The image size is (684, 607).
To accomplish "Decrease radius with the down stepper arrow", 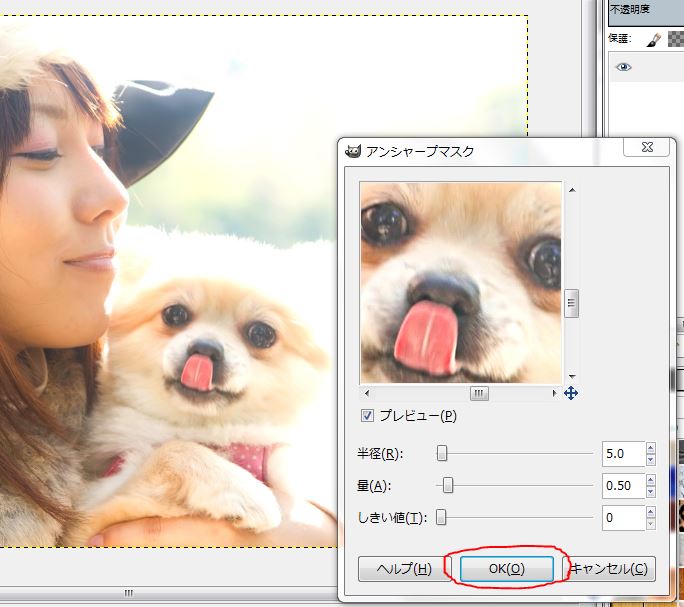I will [651, 460].
